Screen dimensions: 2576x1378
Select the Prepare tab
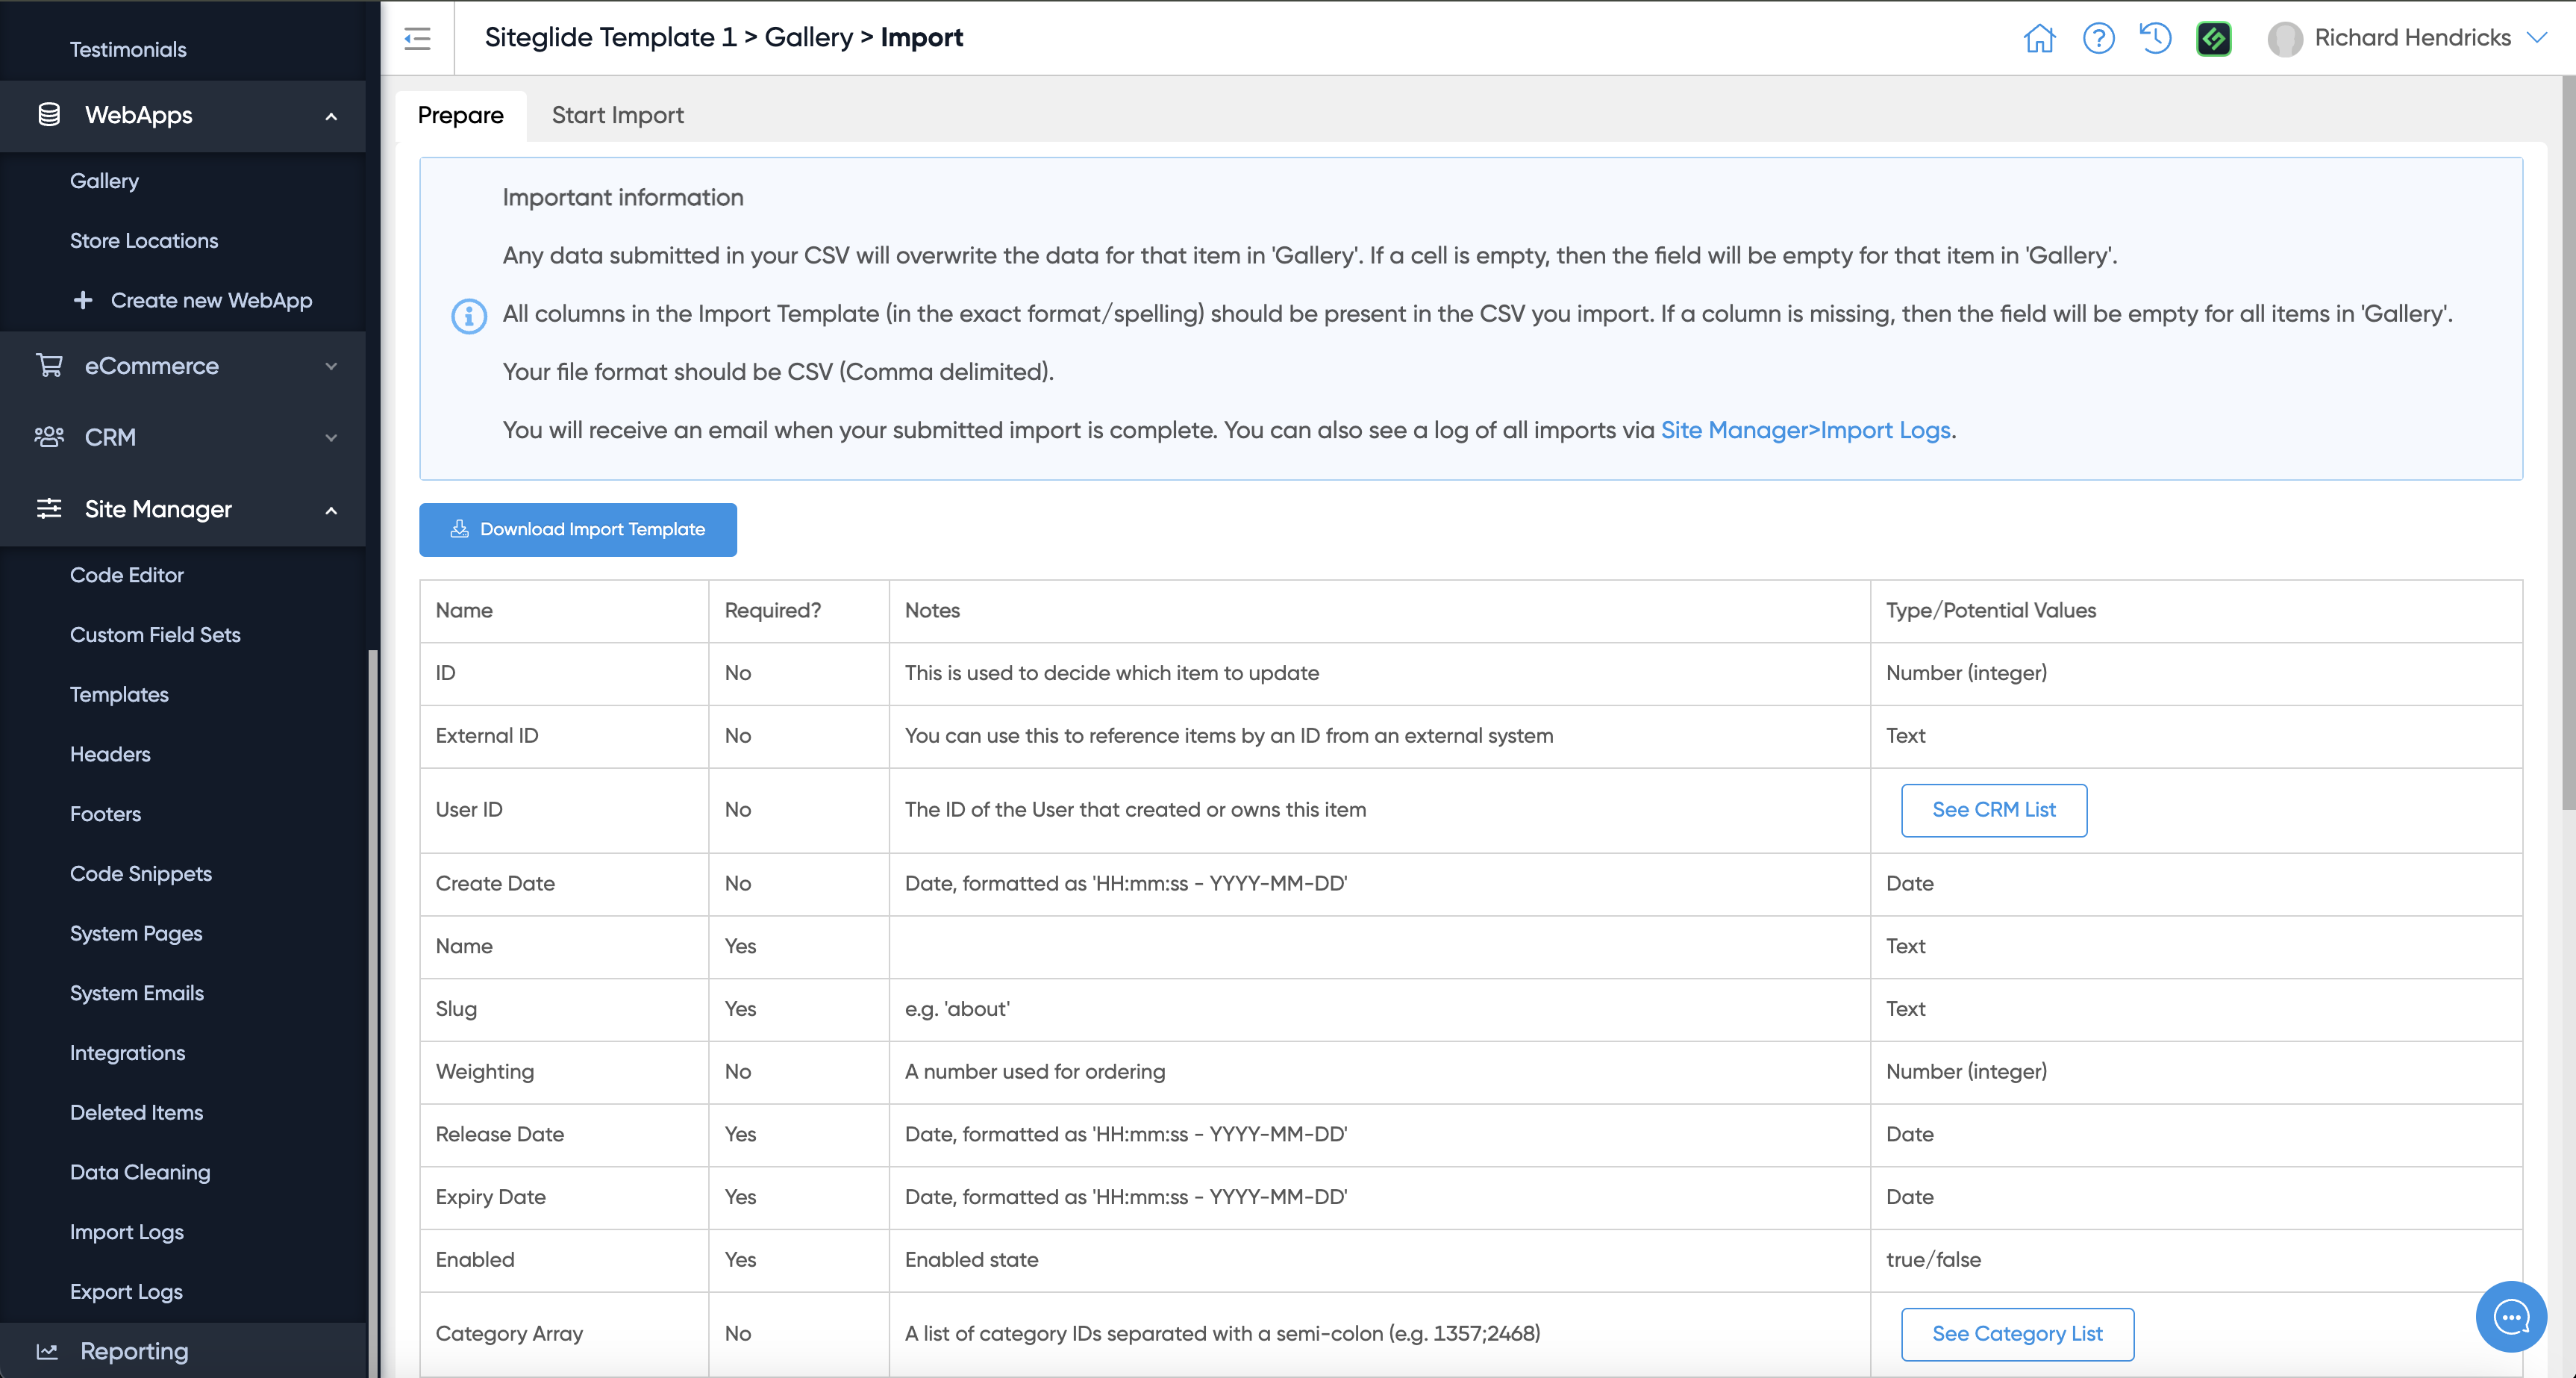[x=460, y=115]
